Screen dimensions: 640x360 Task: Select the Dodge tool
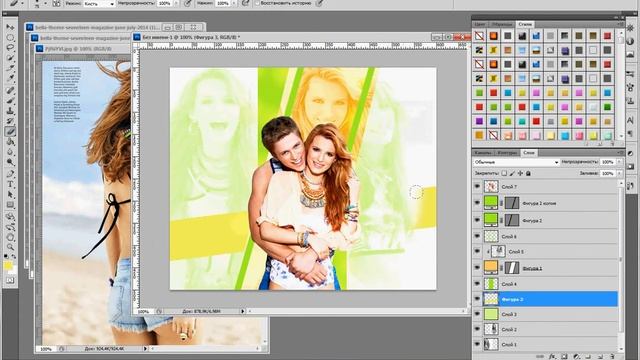[x=10, y=163]
